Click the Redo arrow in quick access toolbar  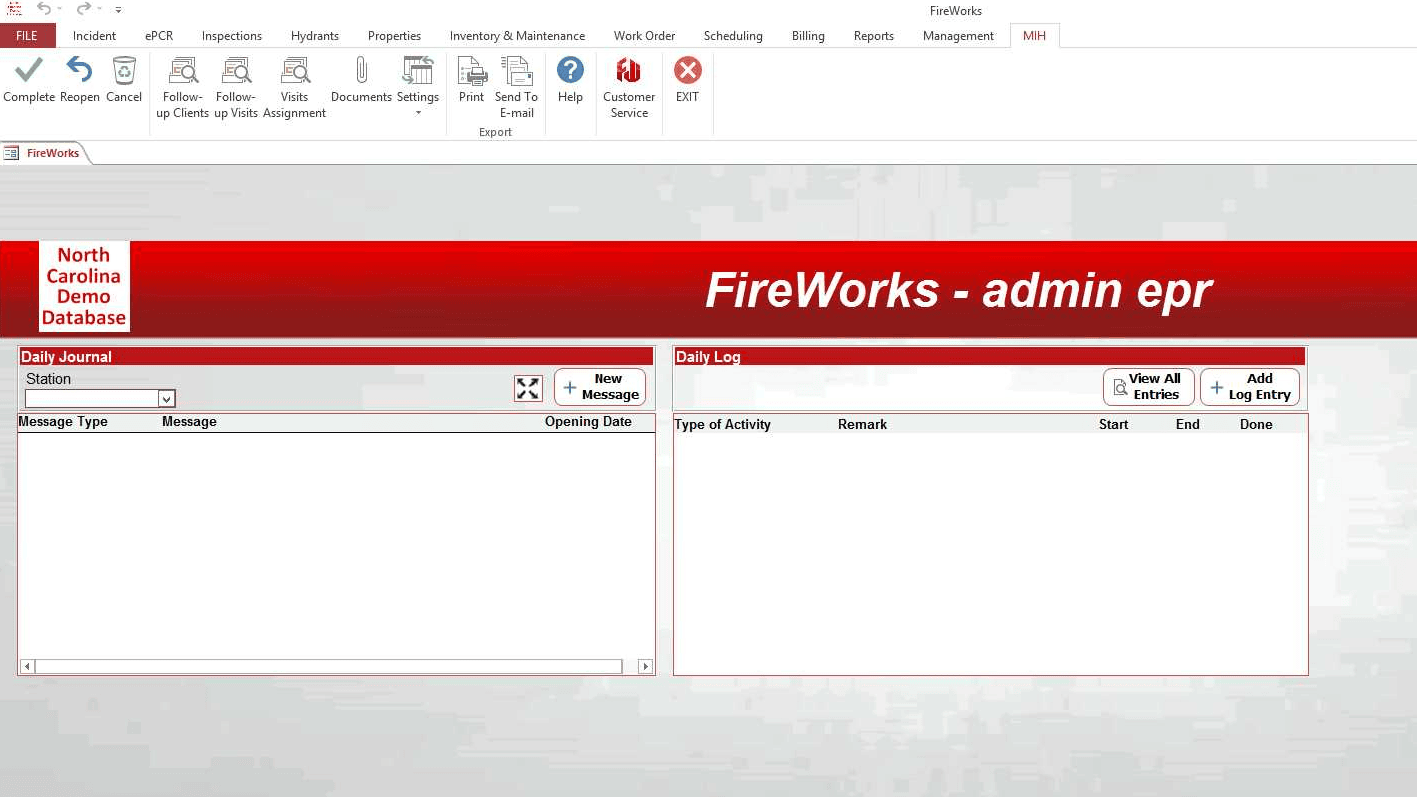[84, 9]
